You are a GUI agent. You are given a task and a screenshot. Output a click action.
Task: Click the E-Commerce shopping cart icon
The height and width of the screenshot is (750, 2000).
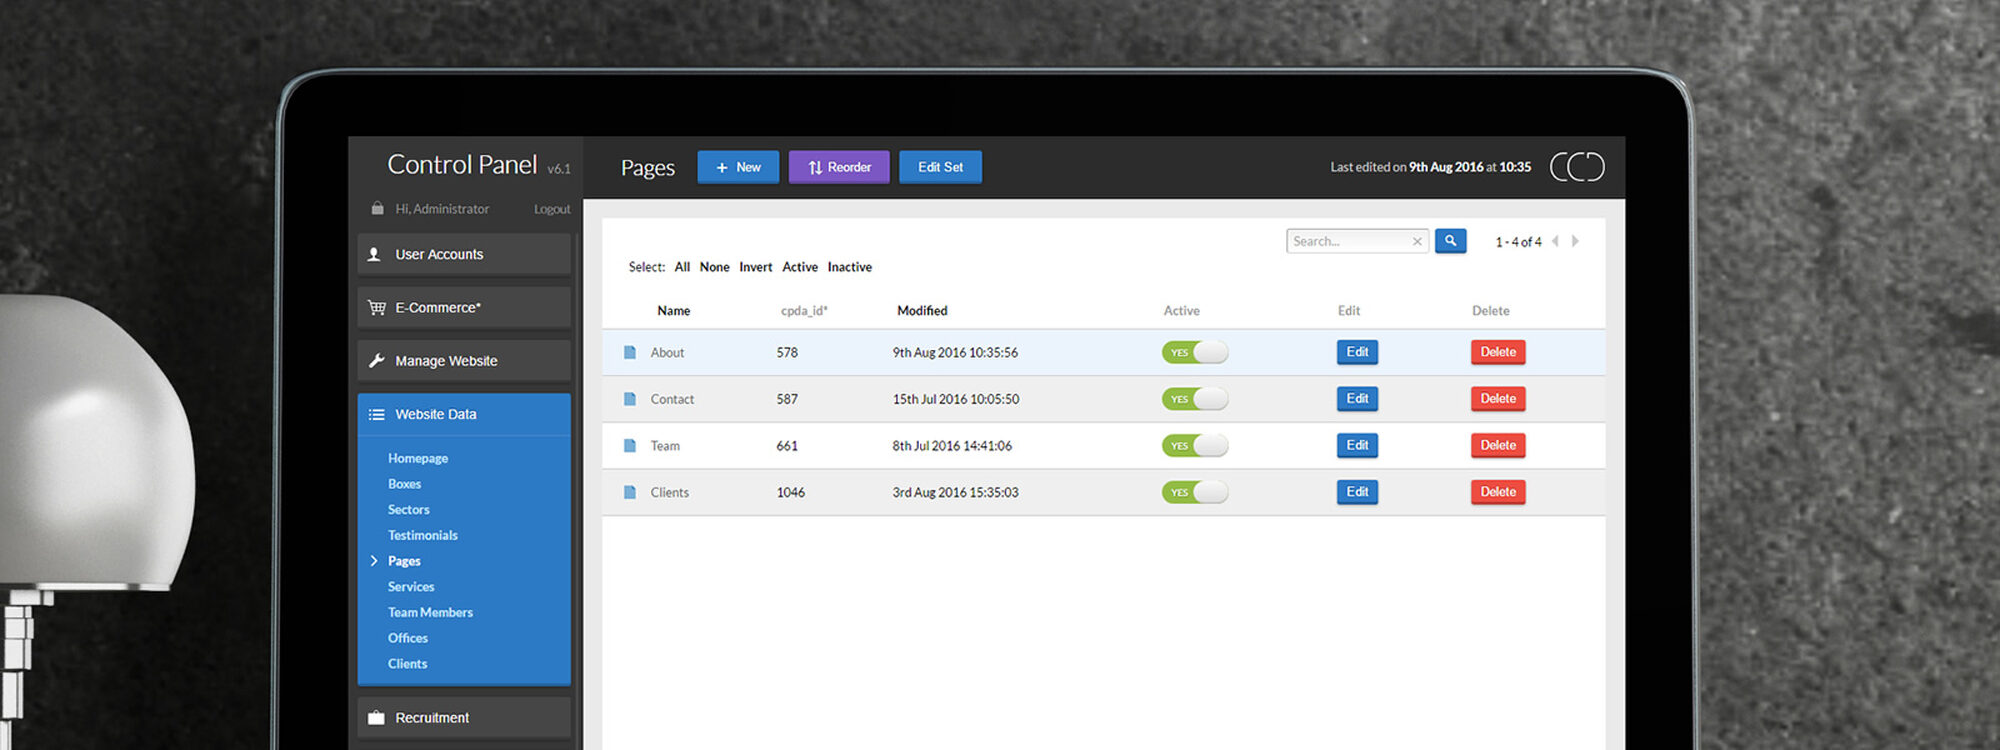click(x=377, y=308)
